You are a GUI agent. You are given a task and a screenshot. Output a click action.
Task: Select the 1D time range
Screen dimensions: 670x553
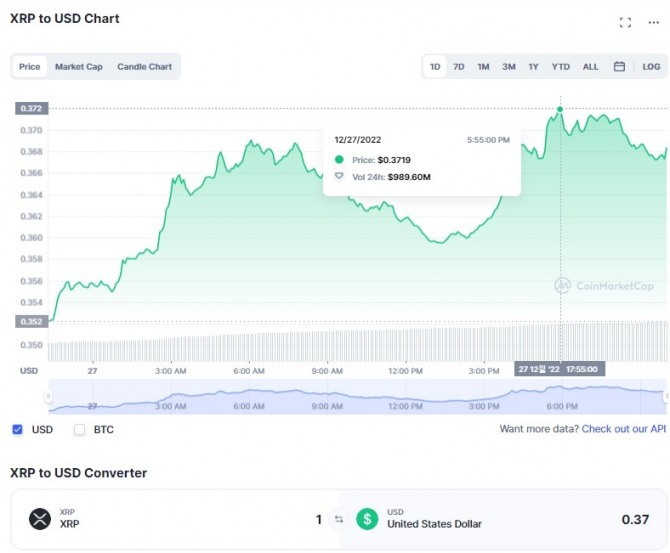[x=435, y=67]
